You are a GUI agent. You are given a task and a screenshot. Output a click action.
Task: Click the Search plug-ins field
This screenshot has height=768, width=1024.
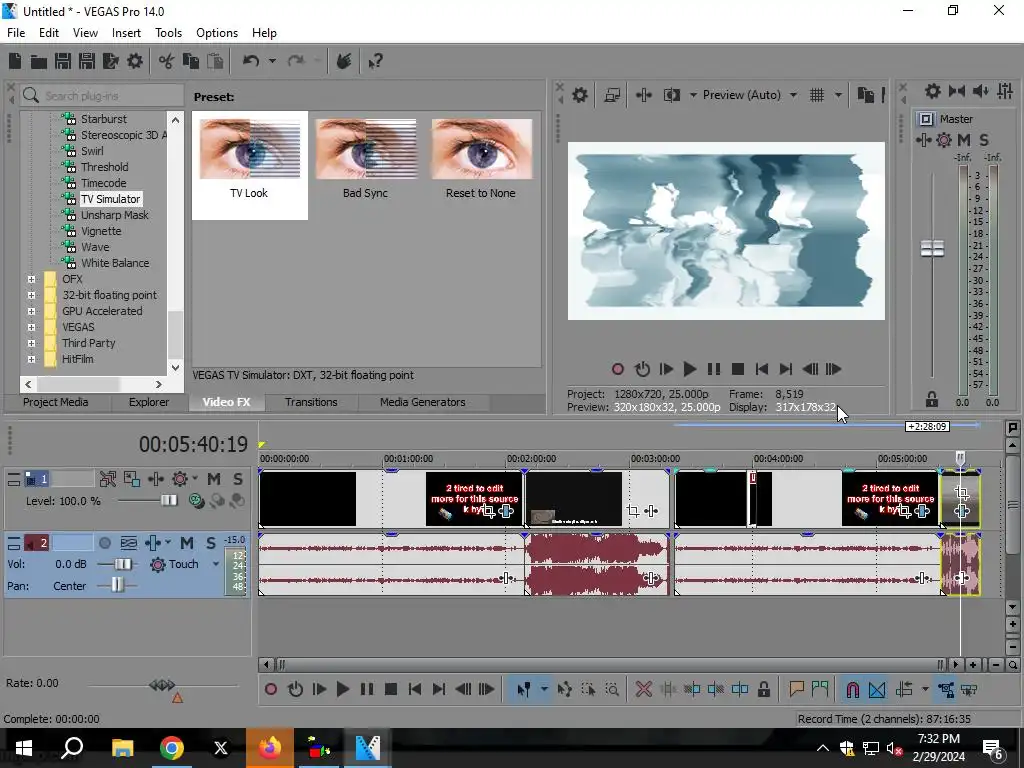[x=102, y=96]
